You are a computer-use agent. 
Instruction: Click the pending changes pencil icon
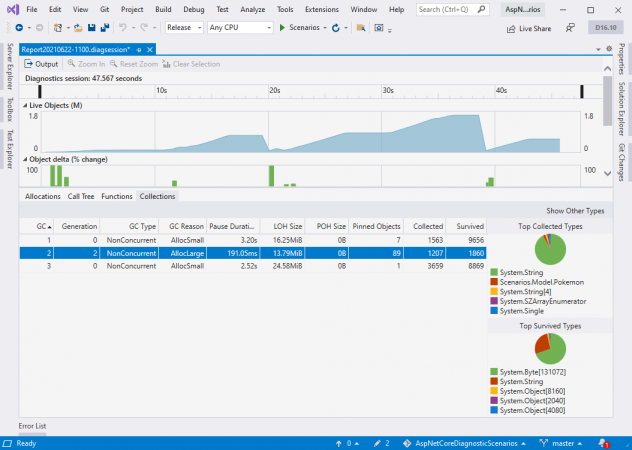click(x=376, y=442)
